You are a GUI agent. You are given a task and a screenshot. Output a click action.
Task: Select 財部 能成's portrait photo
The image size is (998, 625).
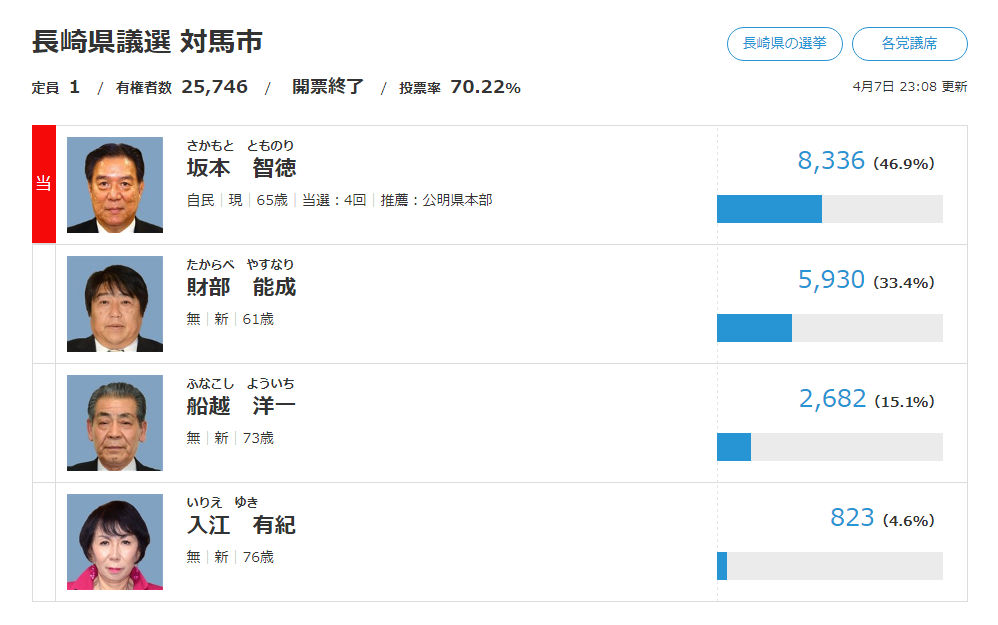(115, 304)
